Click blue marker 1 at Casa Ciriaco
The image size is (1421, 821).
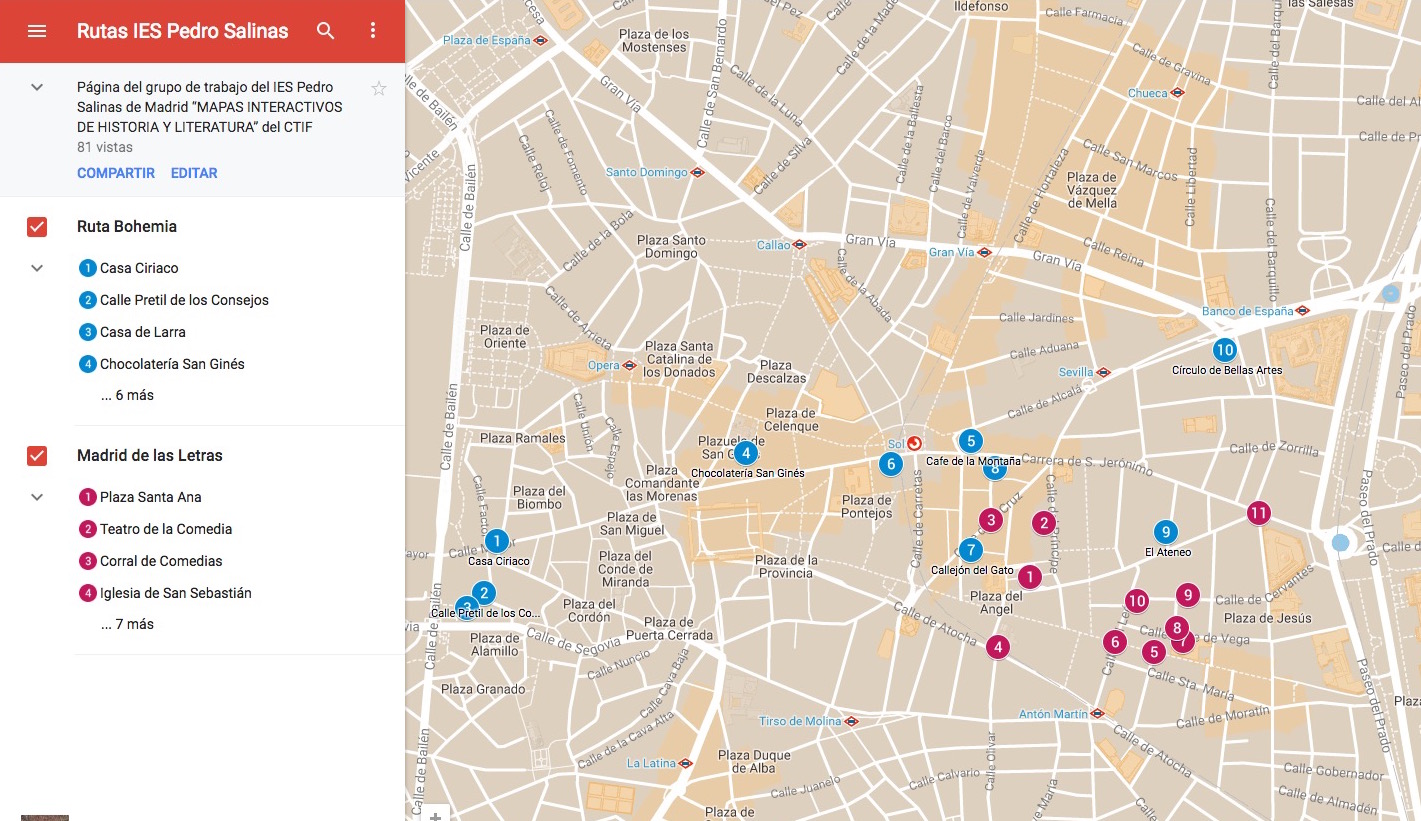pos(497,541)
